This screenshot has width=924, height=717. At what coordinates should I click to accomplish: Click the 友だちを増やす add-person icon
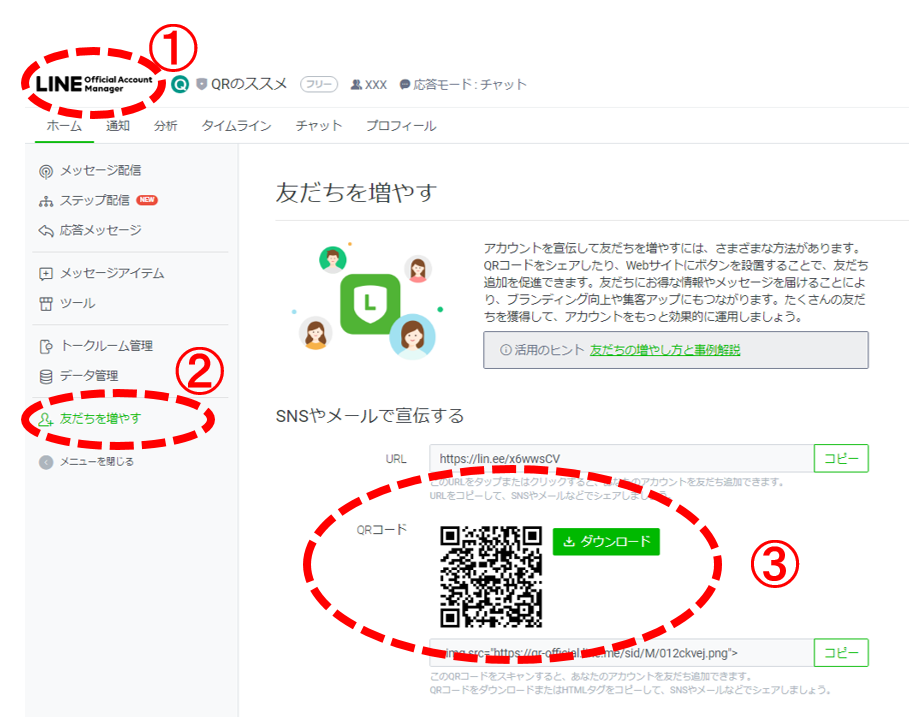[x=46, y=419]
